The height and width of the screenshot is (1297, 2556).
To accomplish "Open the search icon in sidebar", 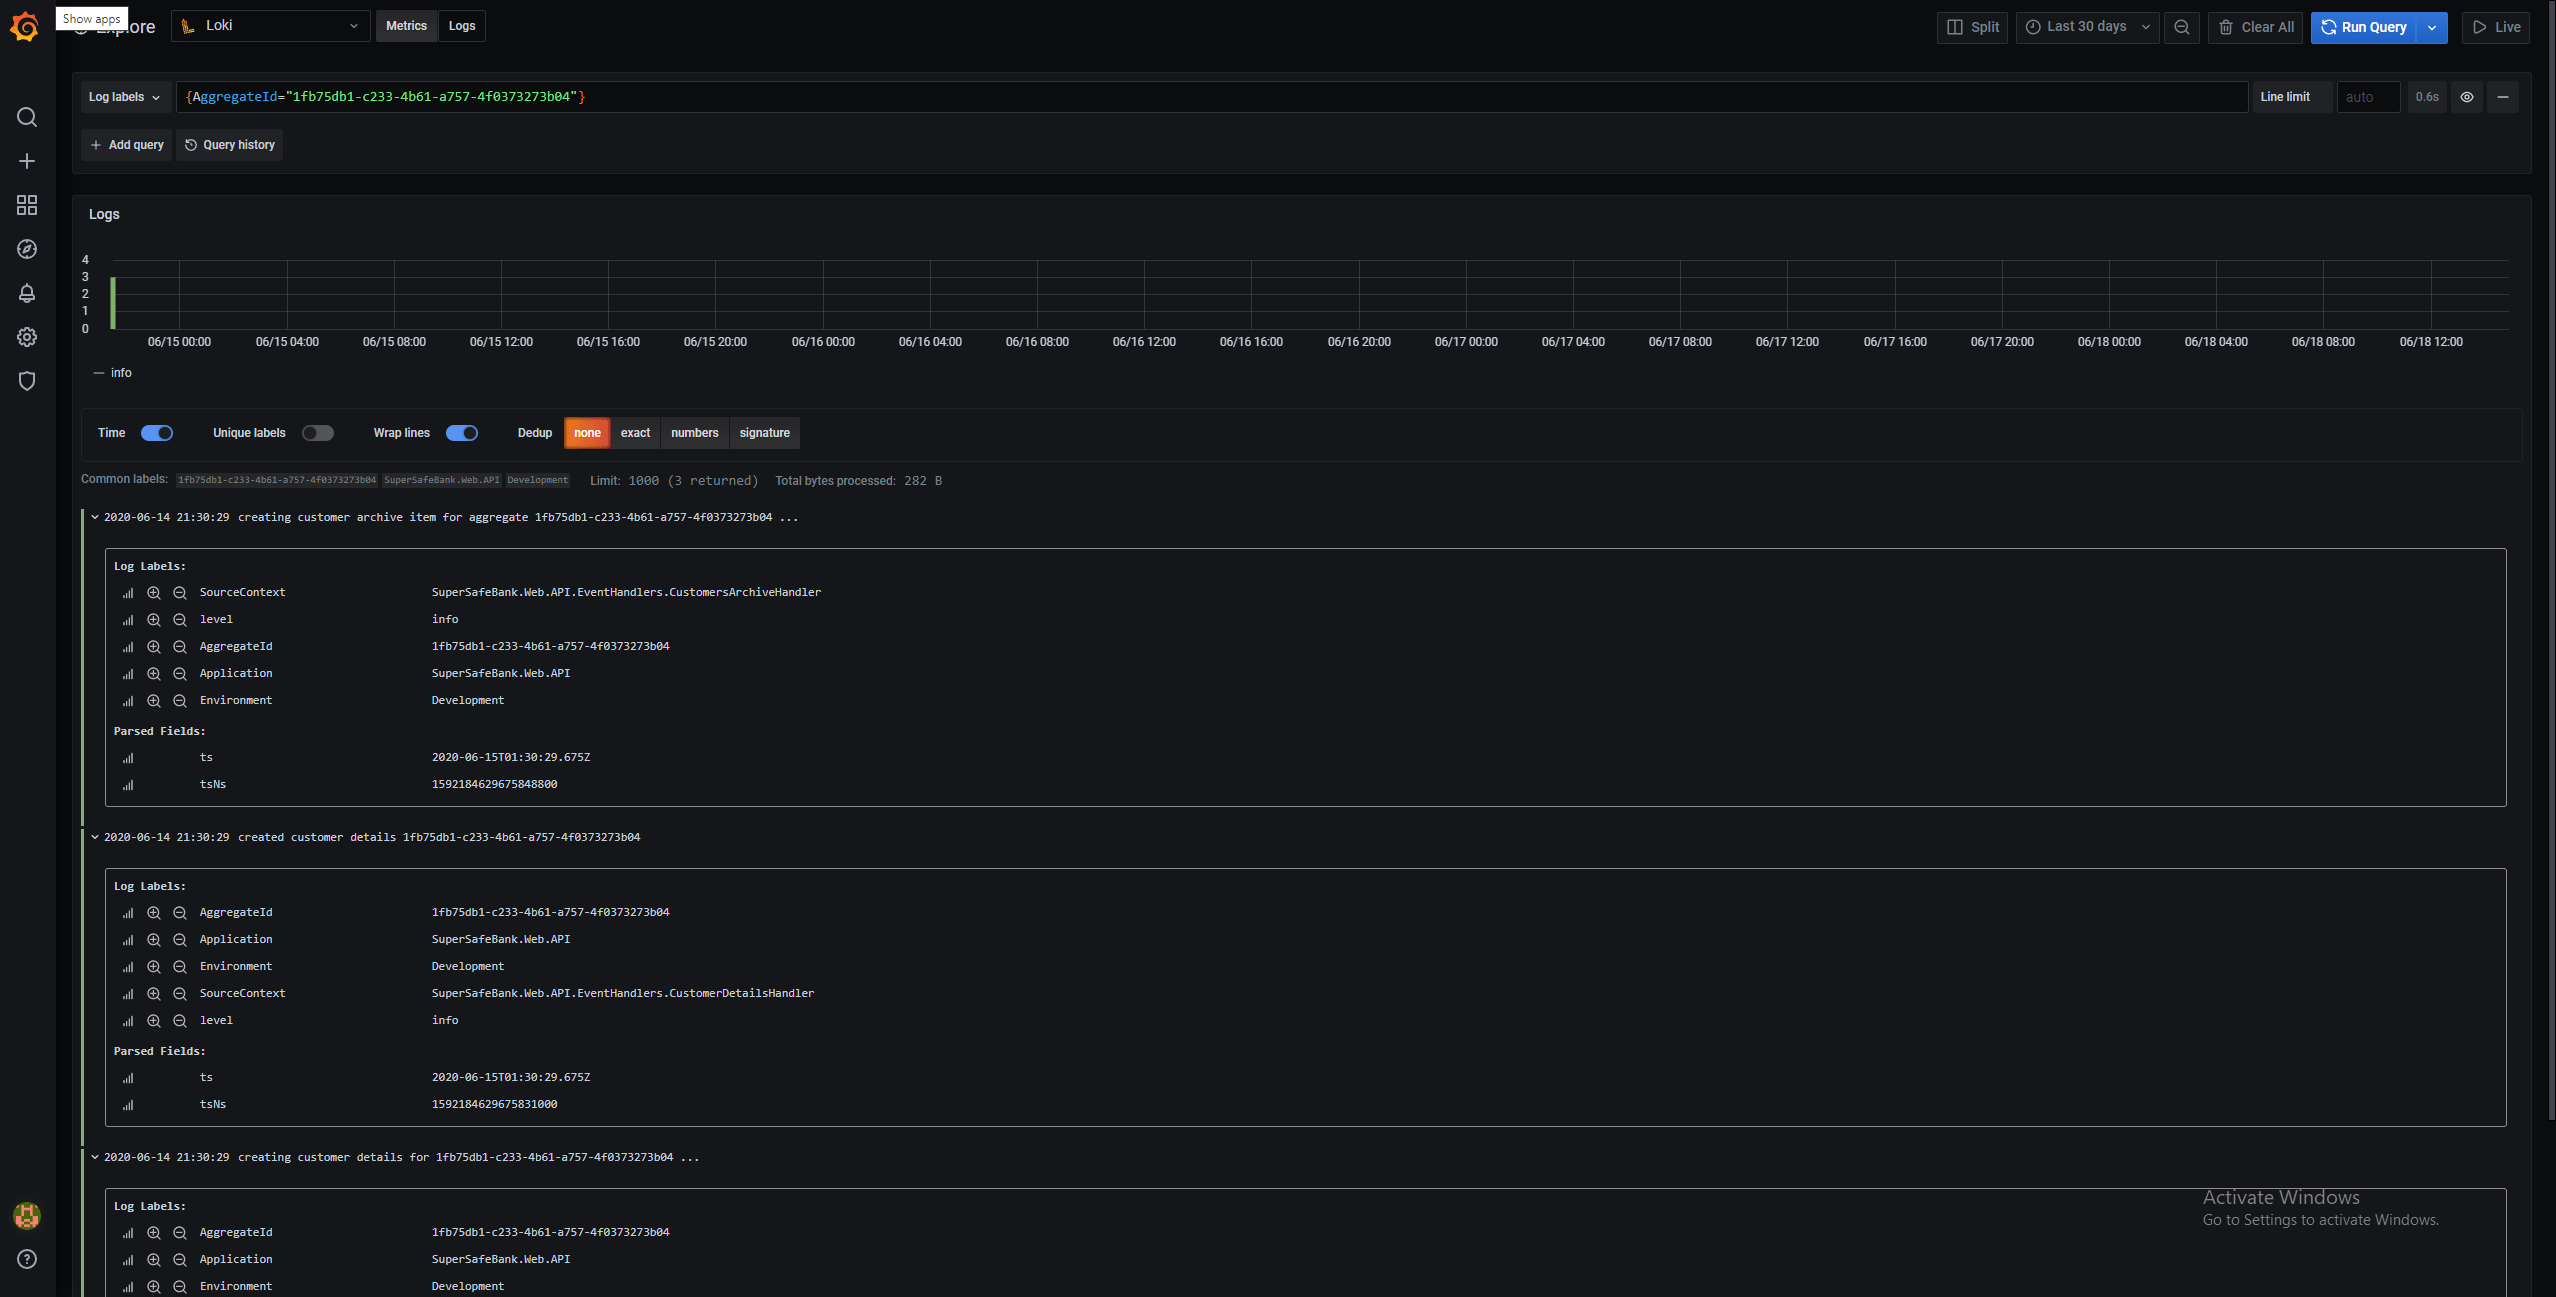I will point(27,117).
